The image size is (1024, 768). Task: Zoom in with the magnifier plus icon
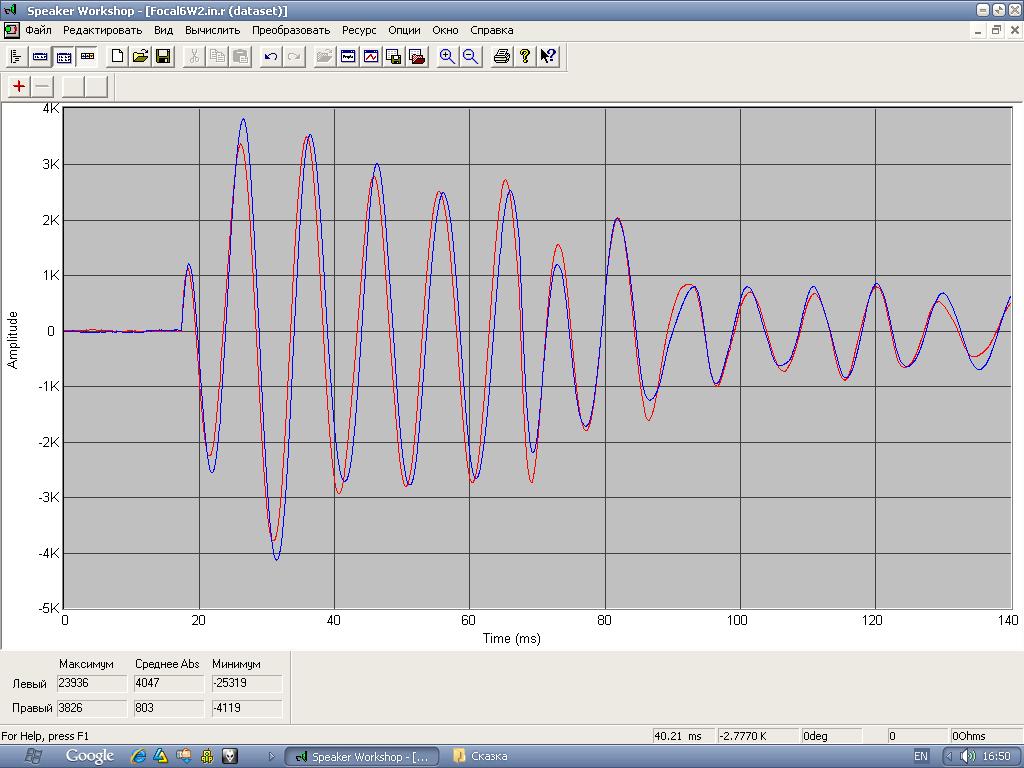click(x=447, y=57)
